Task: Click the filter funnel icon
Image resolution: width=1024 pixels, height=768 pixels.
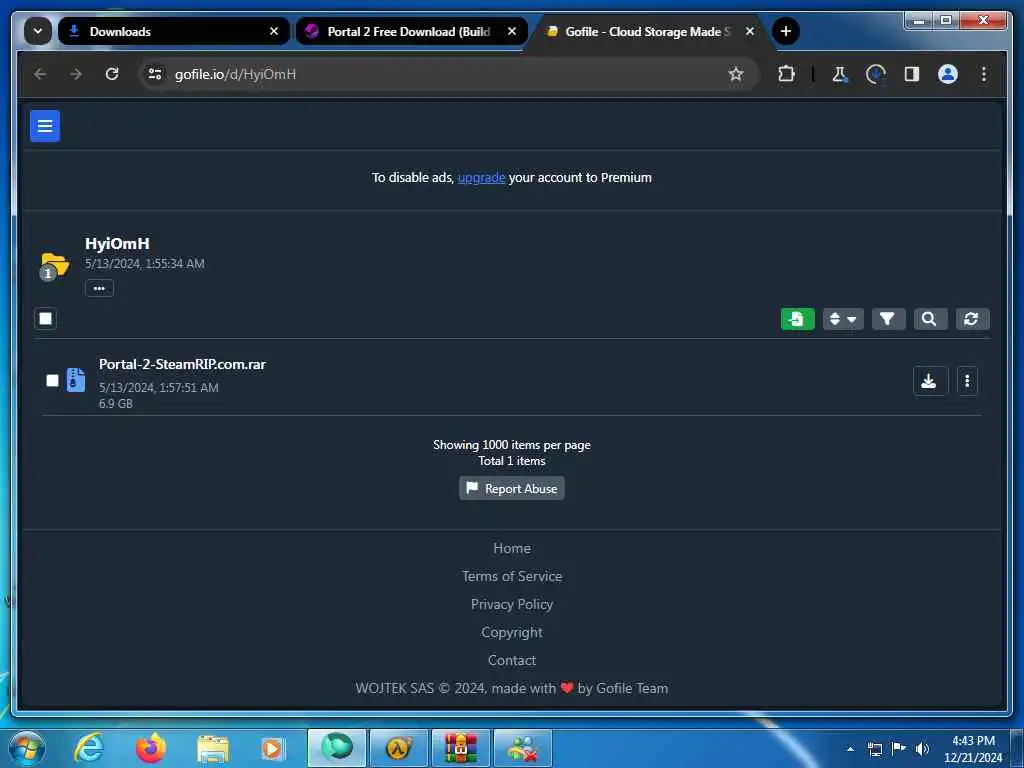Action: point(887,319)
